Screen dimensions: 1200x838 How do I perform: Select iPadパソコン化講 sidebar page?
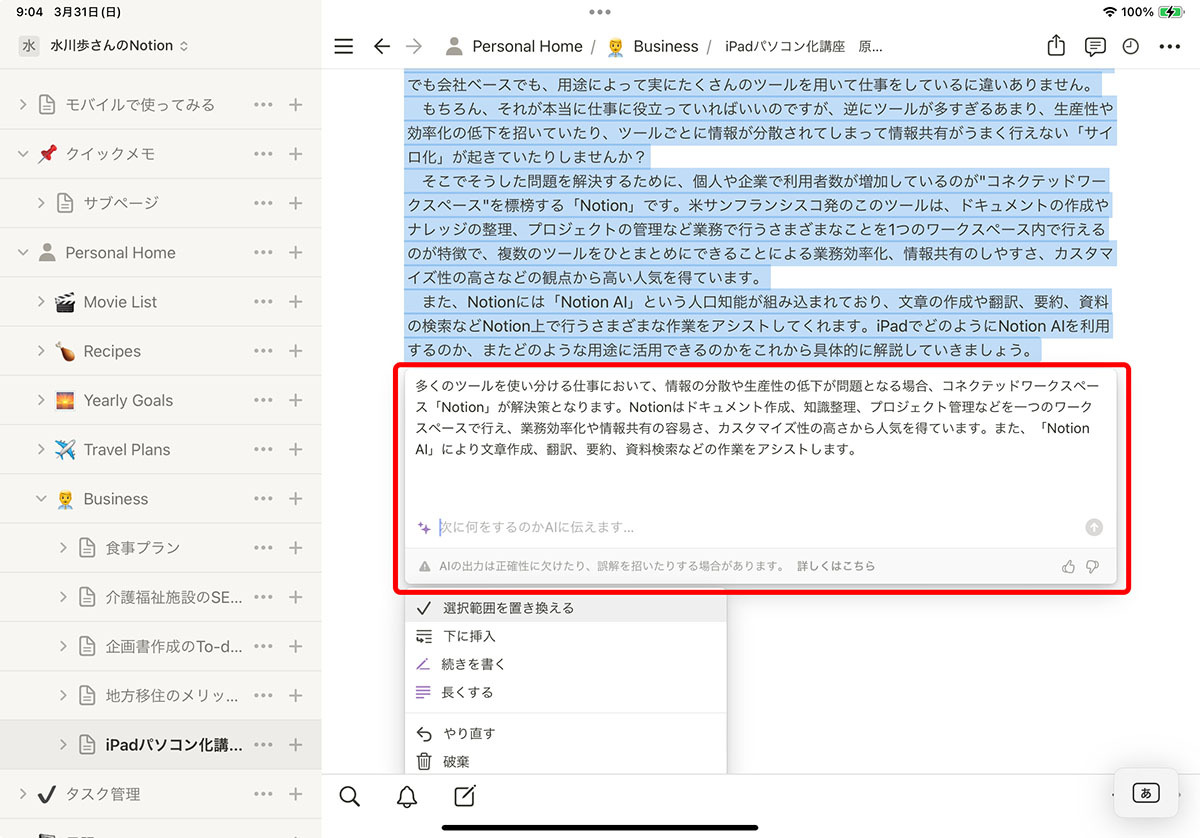(174, 745)
